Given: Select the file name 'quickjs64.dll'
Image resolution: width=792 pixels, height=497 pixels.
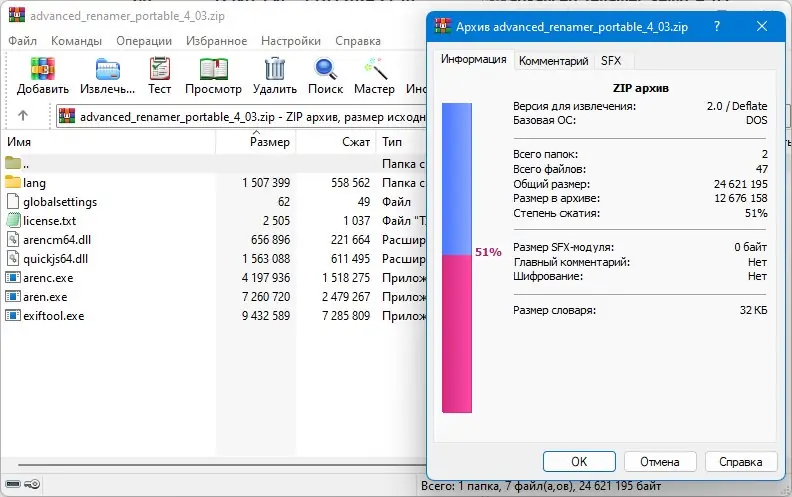Looking at the screenshot, I should (x=56, y=259).
